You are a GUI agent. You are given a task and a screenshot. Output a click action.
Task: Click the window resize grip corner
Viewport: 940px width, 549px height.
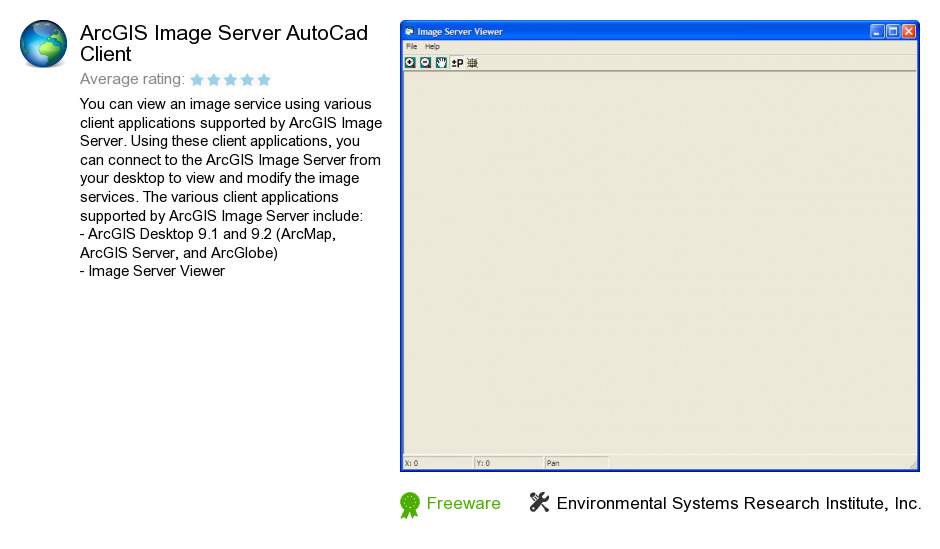tap(912, 464)
